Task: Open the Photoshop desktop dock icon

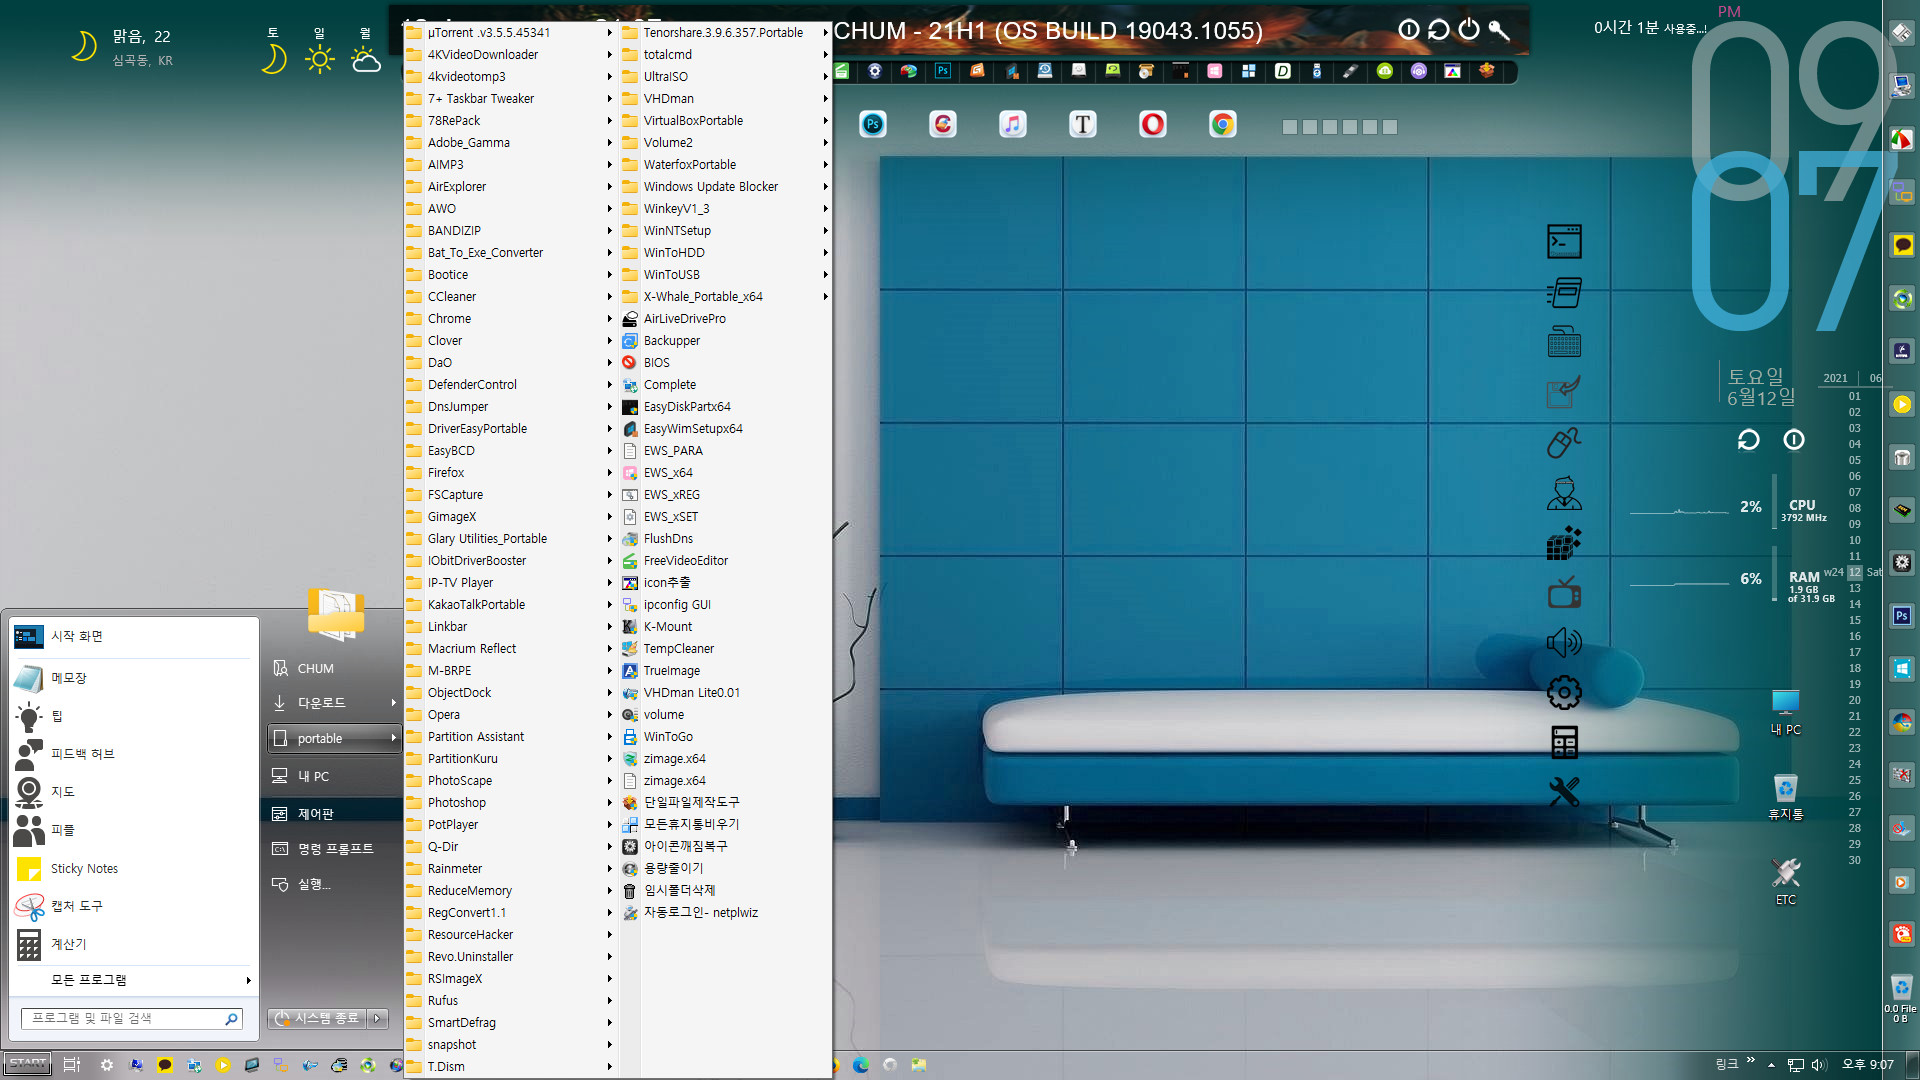Action: (873, 124)
